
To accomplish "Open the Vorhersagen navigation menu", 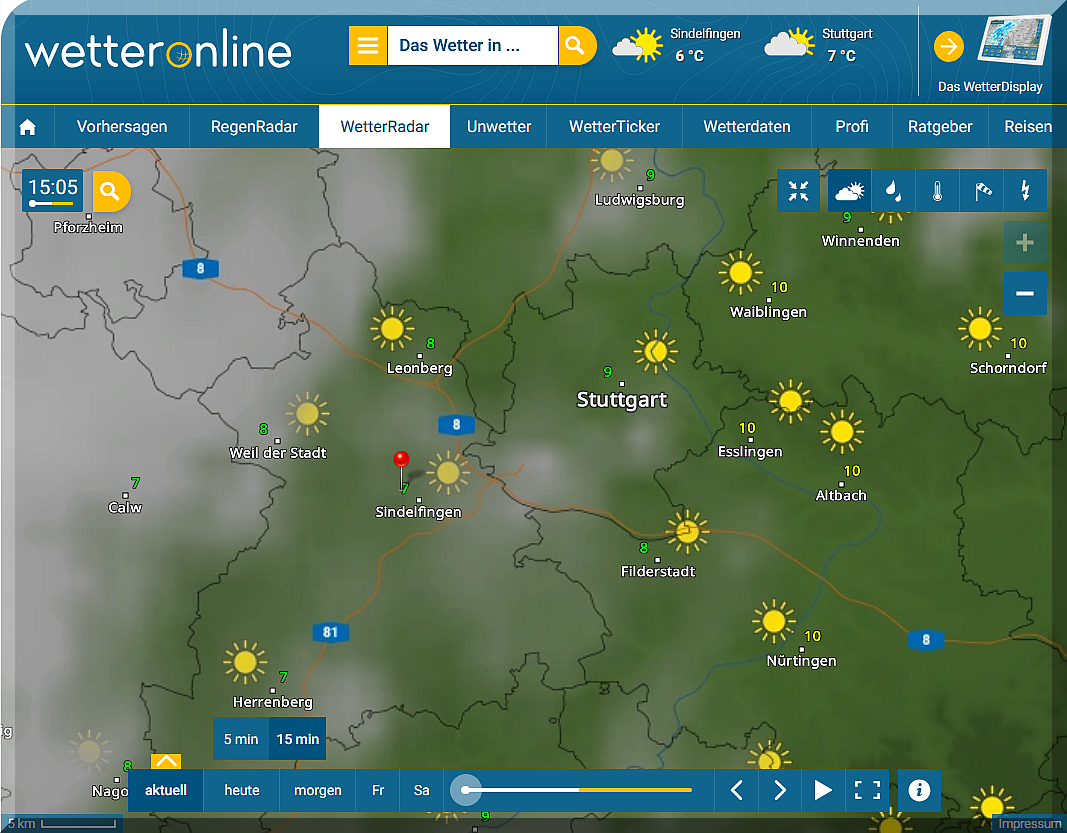I will (x=122, y=127).
